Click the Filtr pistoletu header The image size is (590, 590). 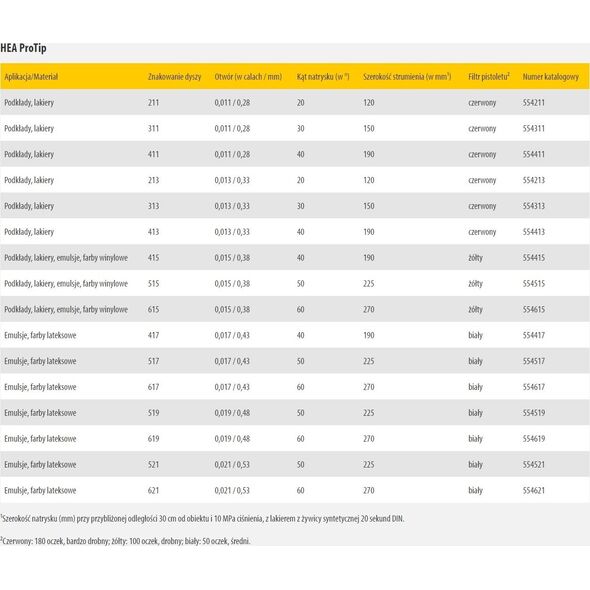489,77
